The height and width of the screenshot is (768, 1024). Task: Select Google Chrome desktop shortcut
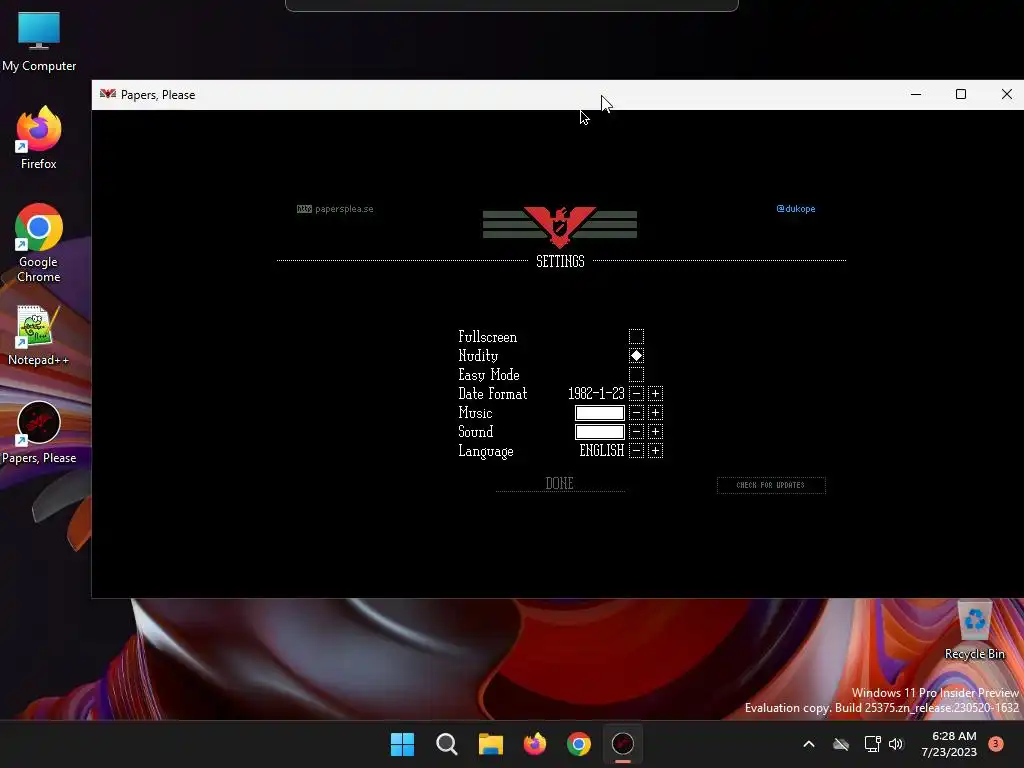coord(39,244)
